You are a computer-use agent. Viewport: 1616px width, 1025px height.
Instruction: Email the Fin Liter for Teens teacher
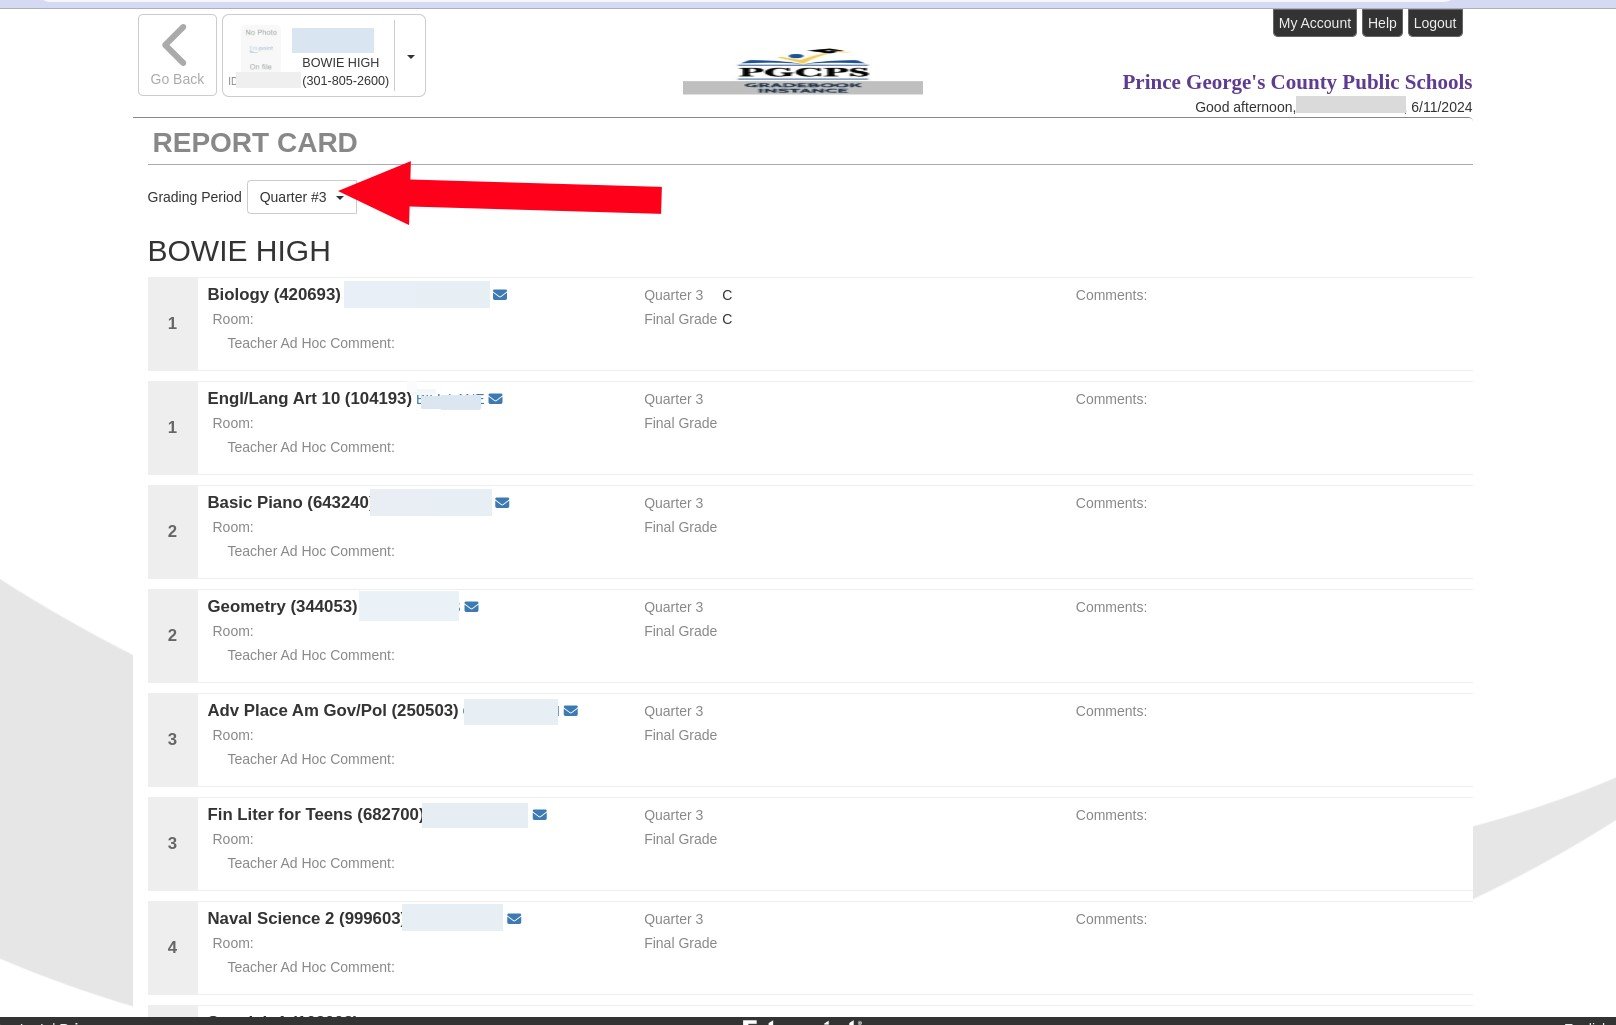point(540,815)
